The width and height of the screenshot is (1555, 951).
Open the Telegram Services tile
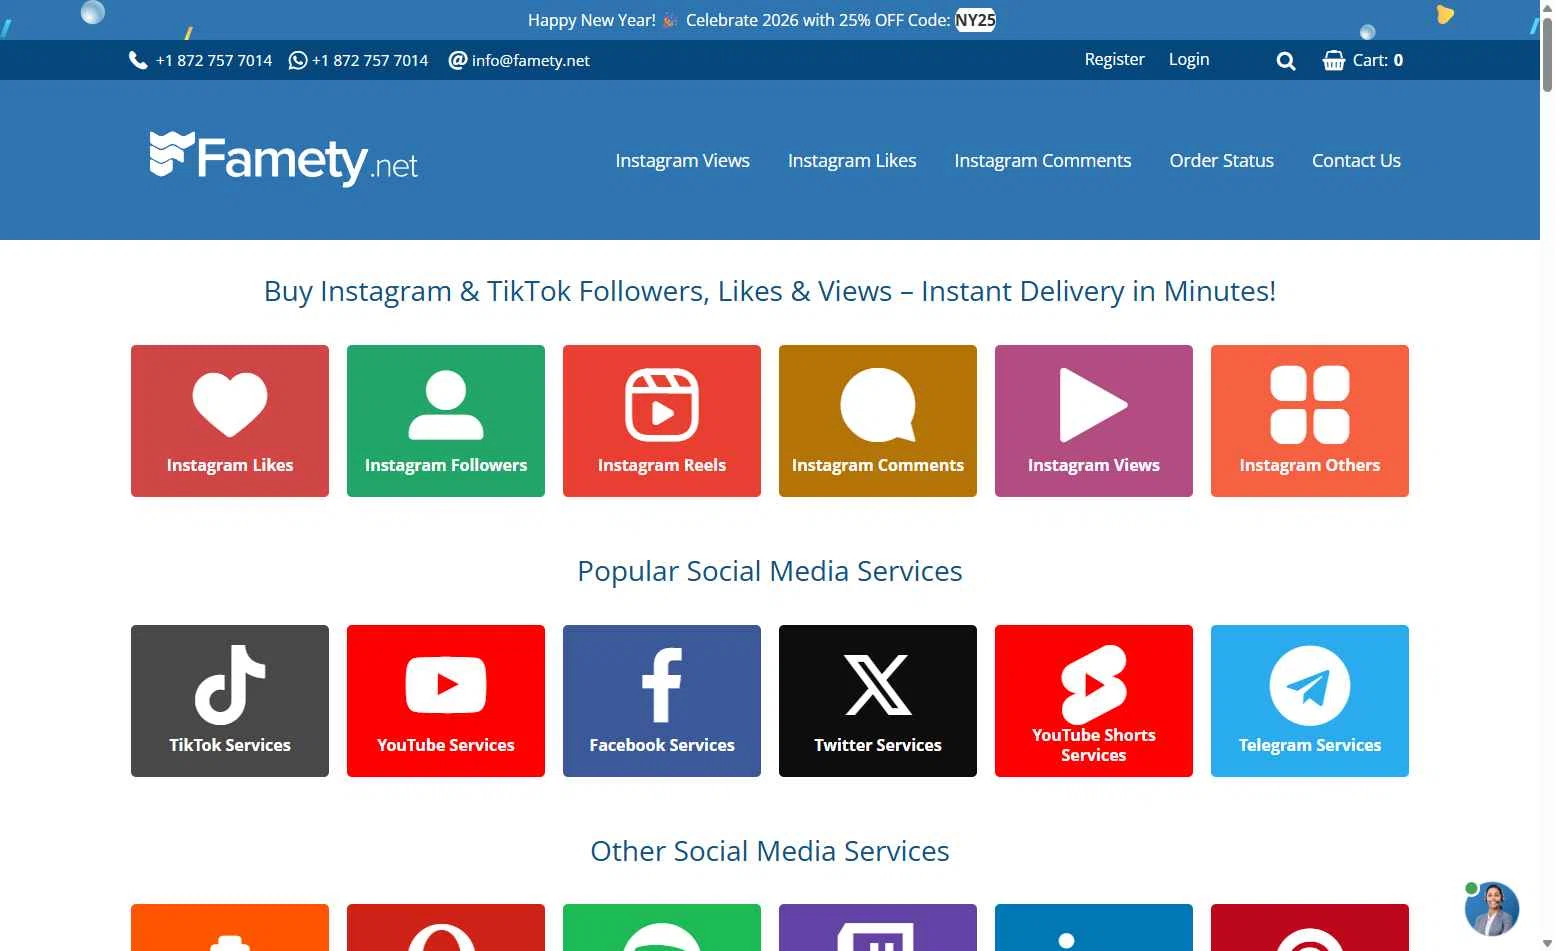click(1310, 701)
